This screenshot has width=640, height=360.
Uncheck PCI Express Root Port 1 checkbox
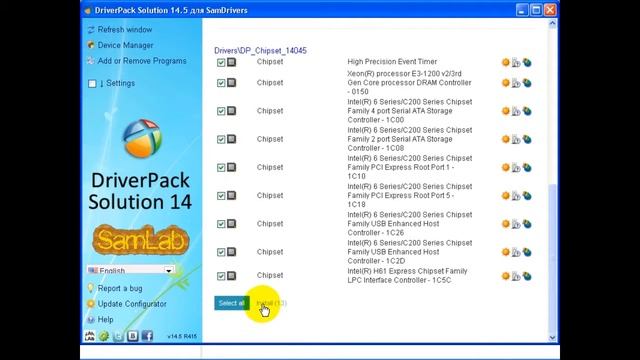pos(221,168)
